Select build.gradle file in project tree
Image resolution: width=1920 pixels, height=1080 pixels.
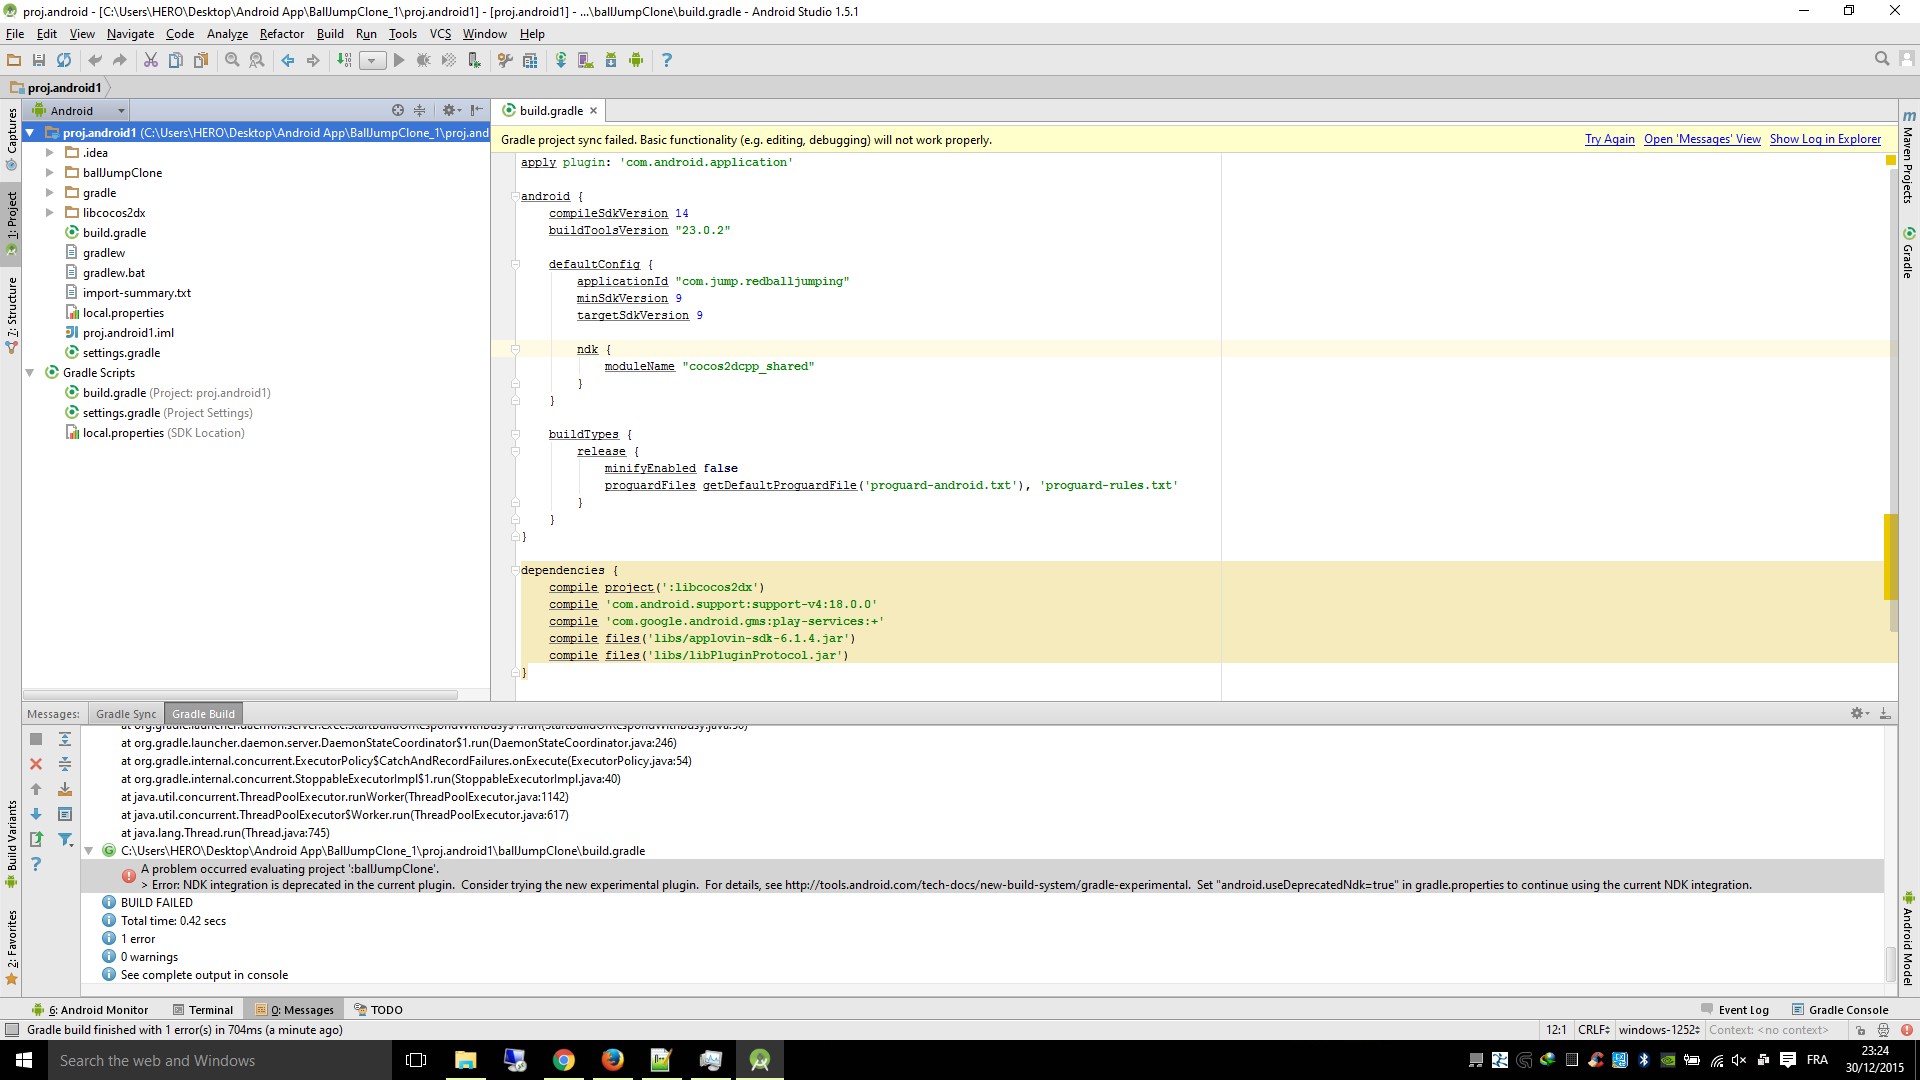pos(114,233)
